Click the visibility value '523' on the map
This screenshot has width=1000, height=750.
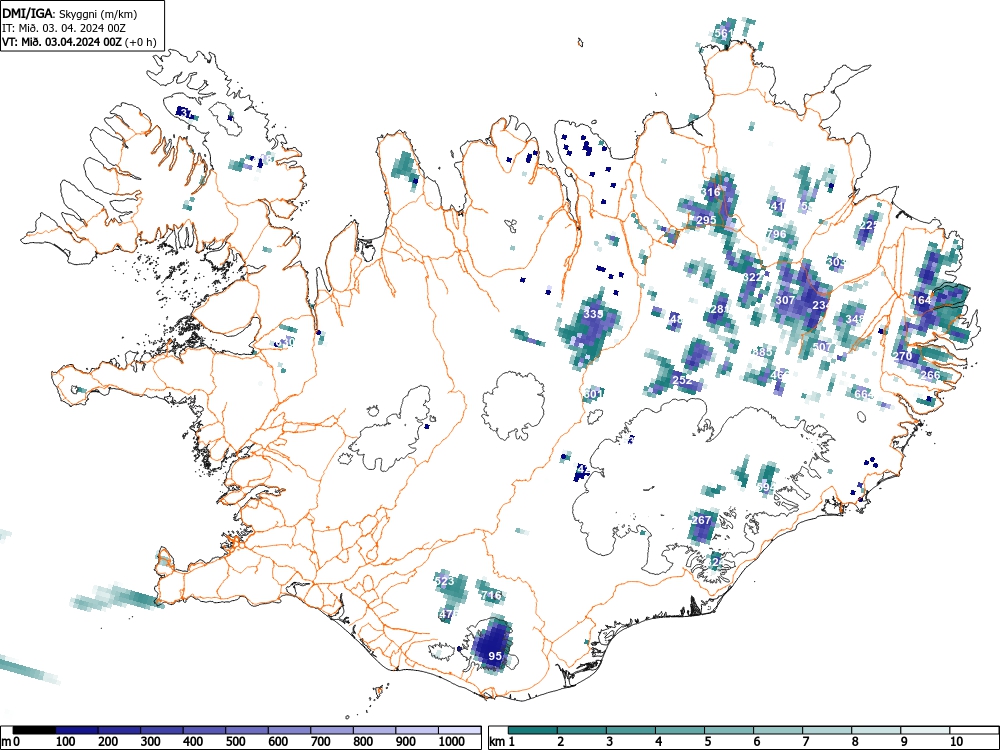click(x=444, y=581)
